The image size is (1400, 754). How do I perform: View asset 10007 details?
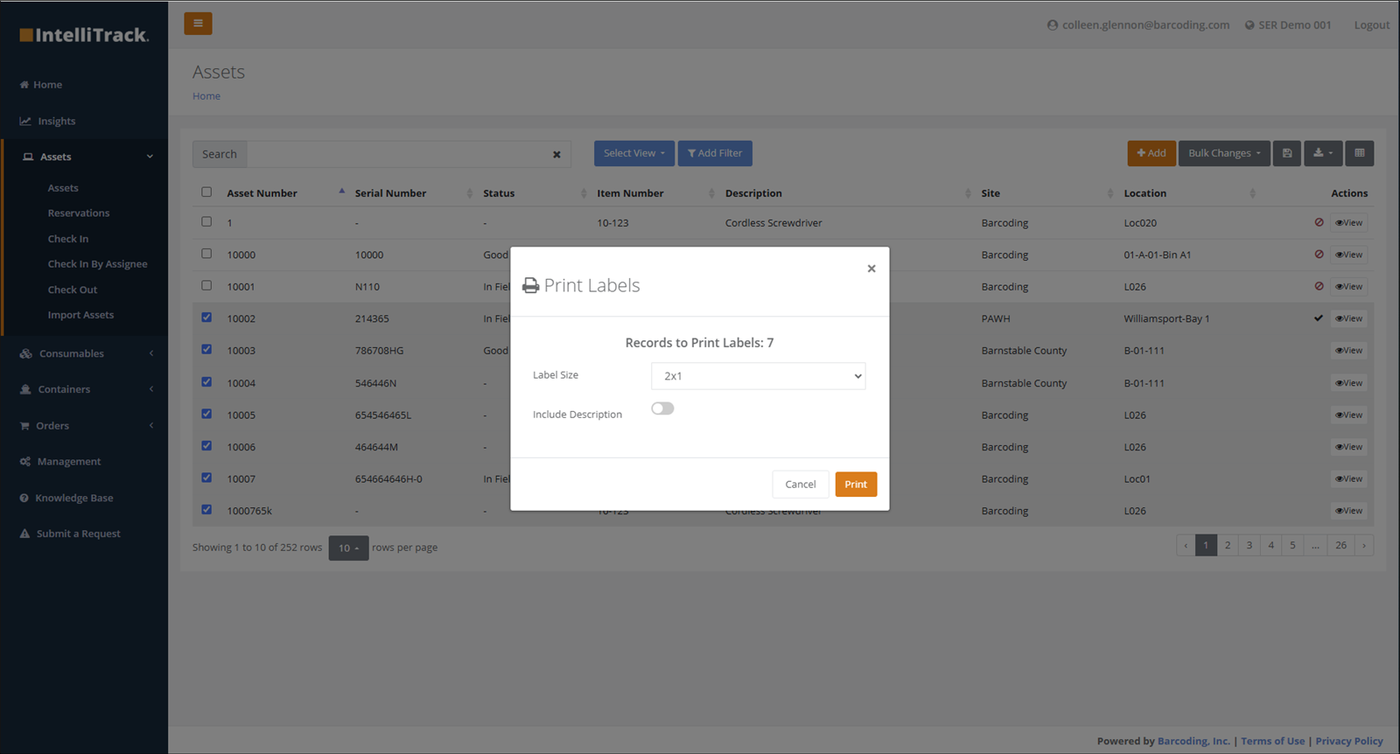click(1349, 479)
